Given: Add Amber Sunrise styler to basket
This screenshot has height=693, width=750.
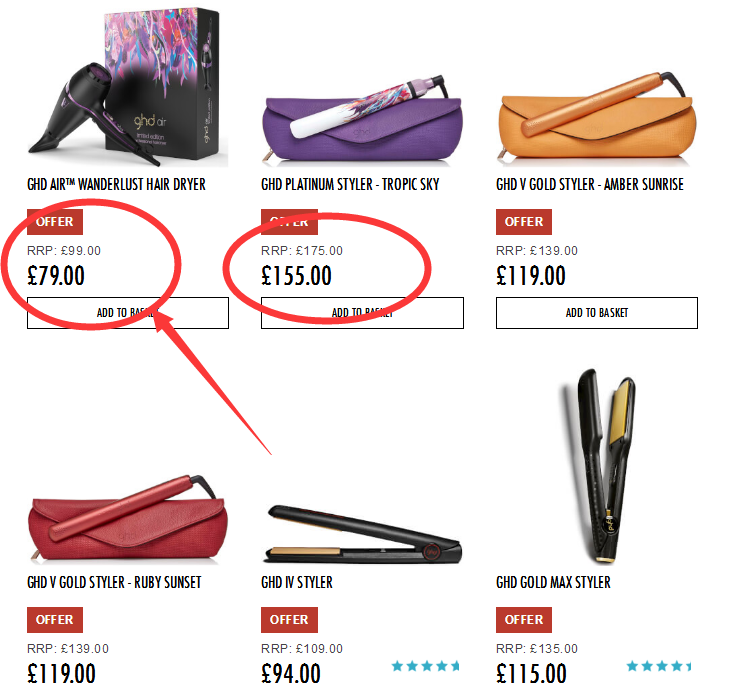Looking at the screenshot, I should (596, 313).
